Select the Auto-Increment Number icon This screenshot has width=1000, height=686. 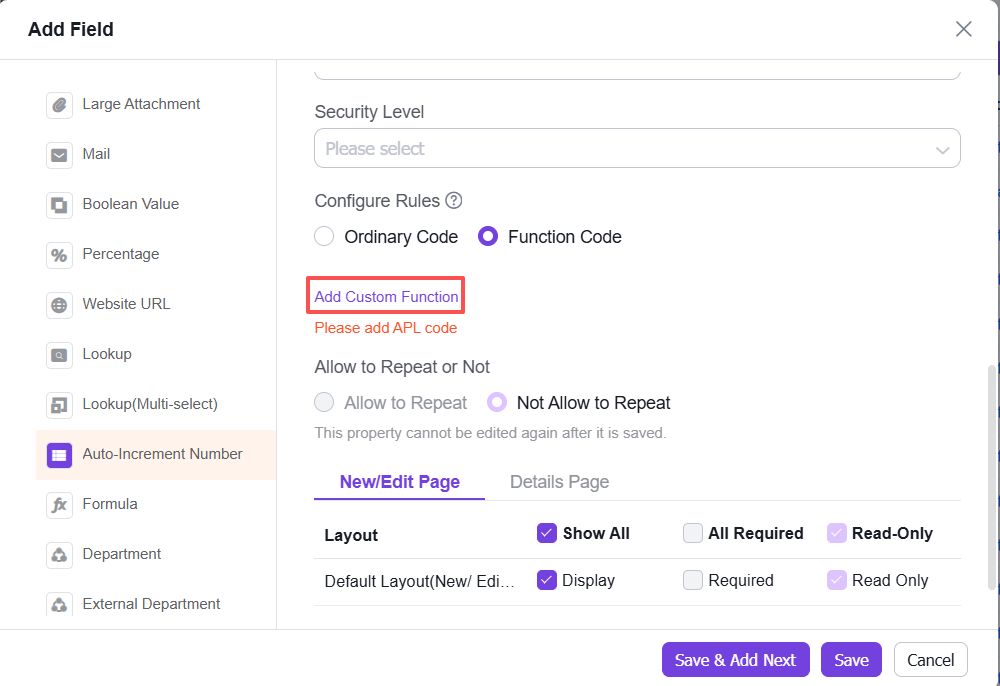pyautogui.click(x=59, y=455)
